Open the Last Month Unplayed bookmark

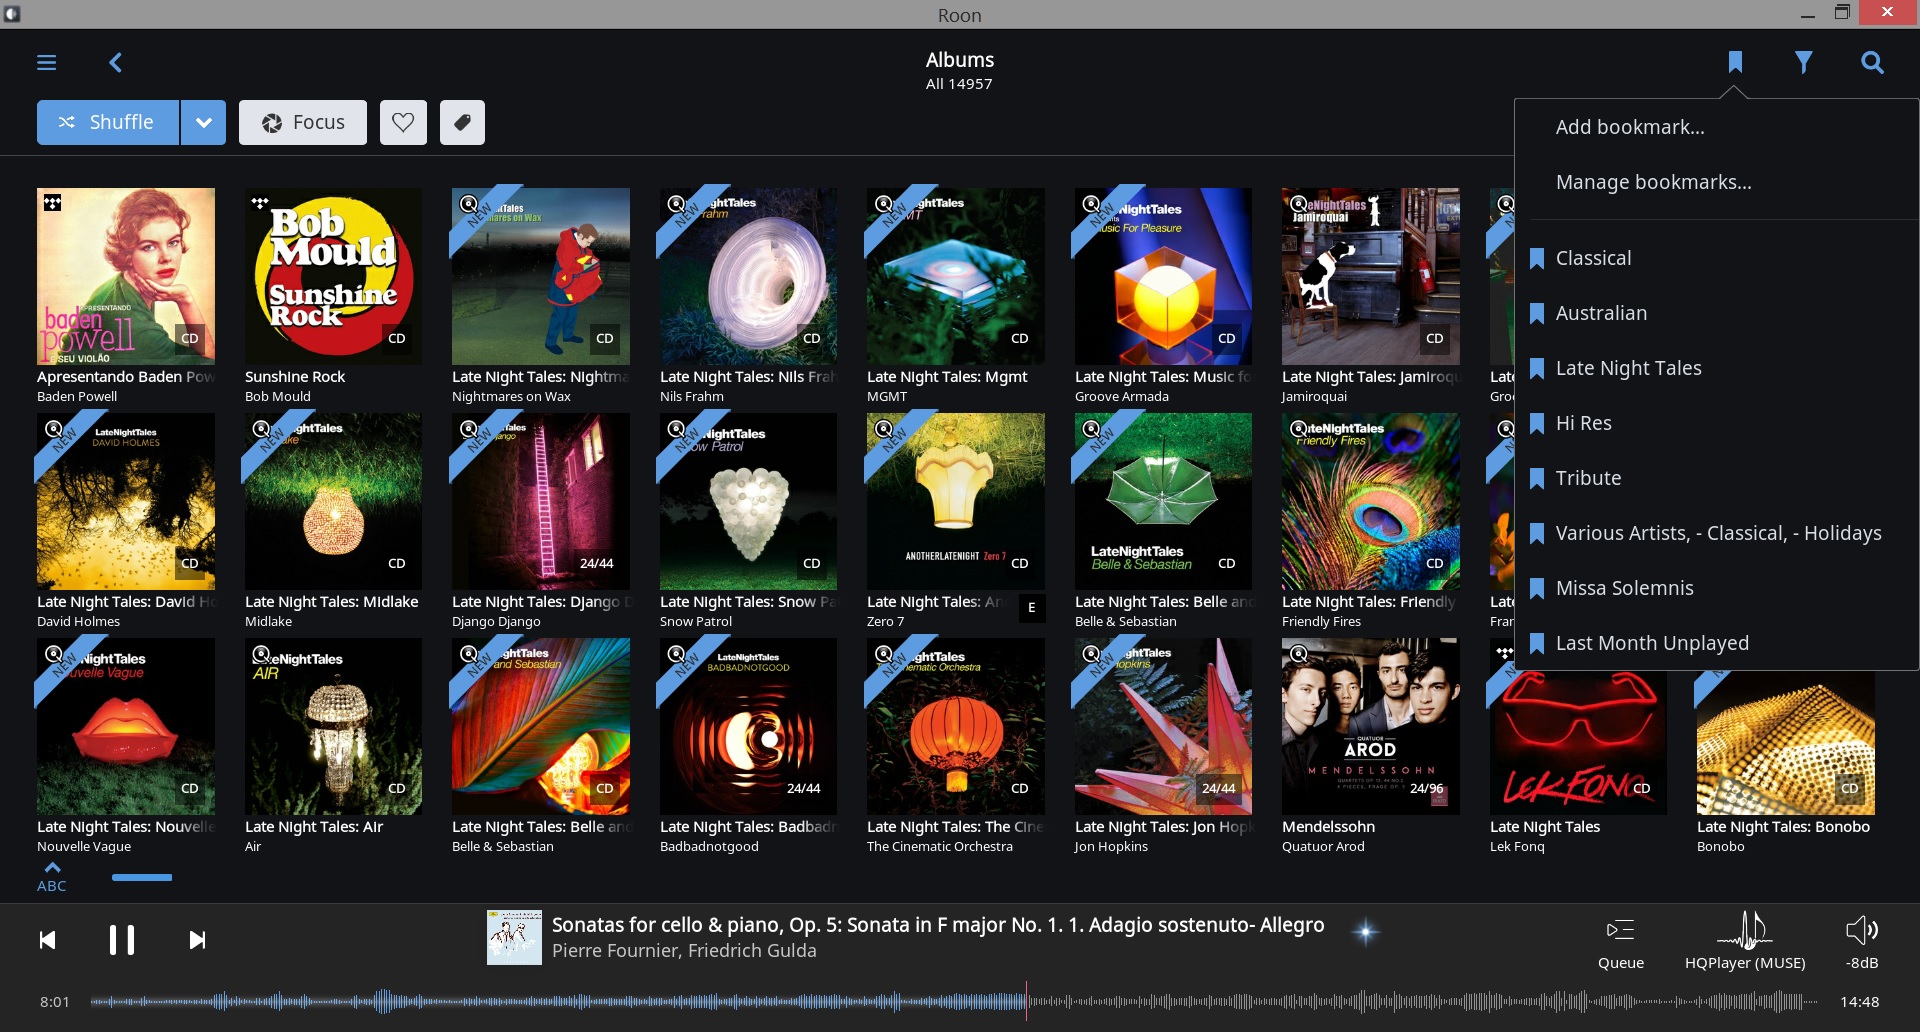[1715, 643]
